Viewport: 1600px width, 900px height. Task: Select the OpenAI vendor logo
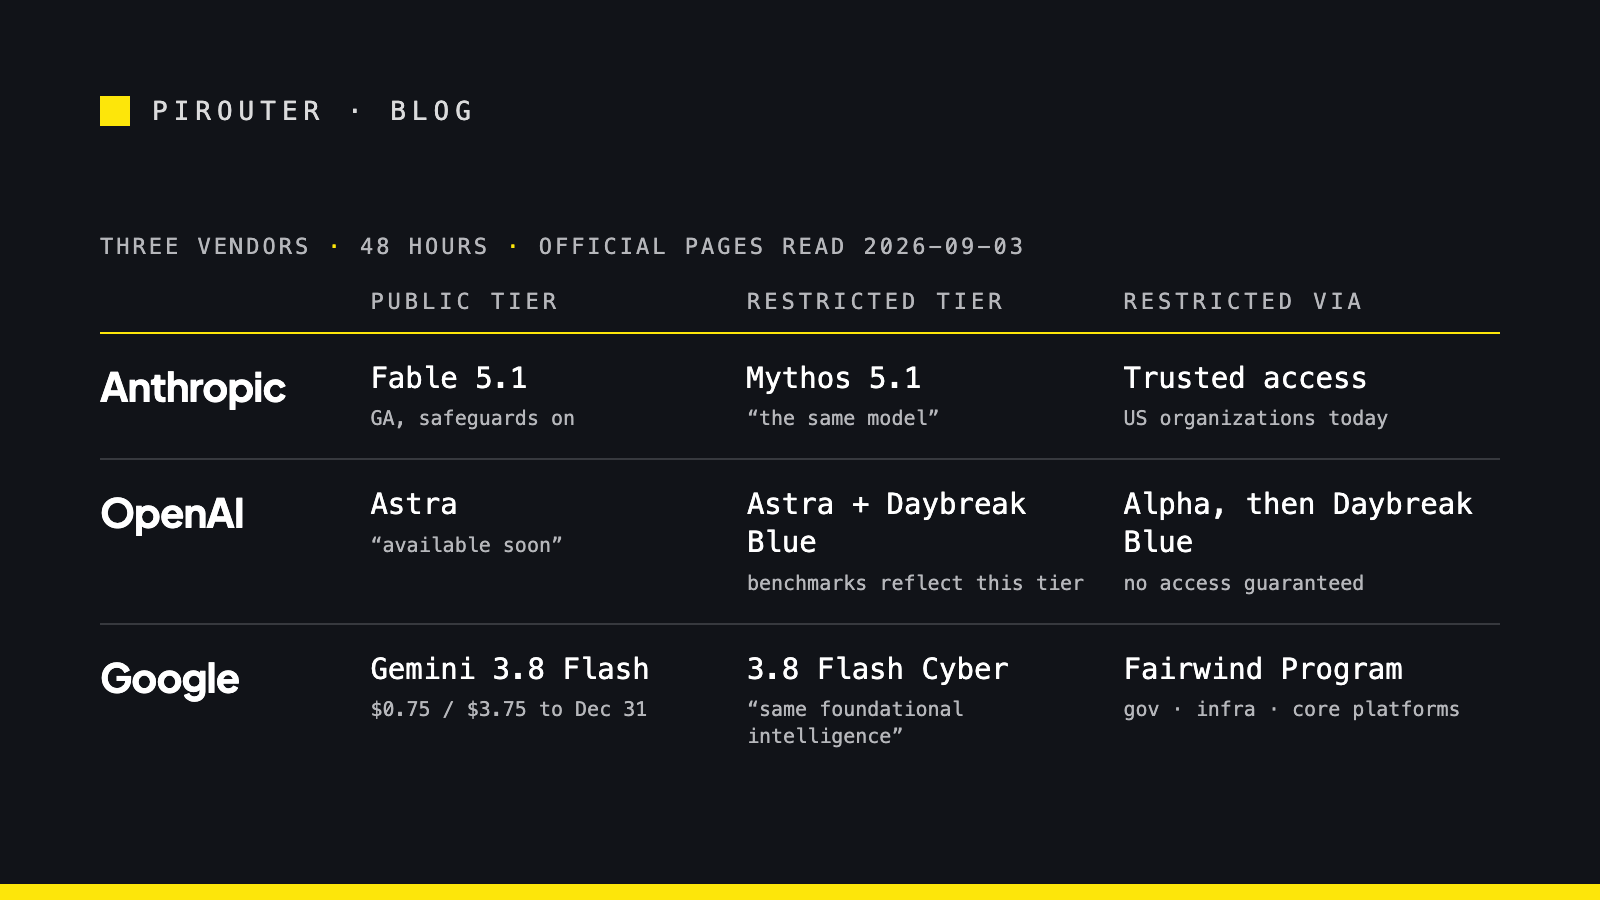(172, 514)
